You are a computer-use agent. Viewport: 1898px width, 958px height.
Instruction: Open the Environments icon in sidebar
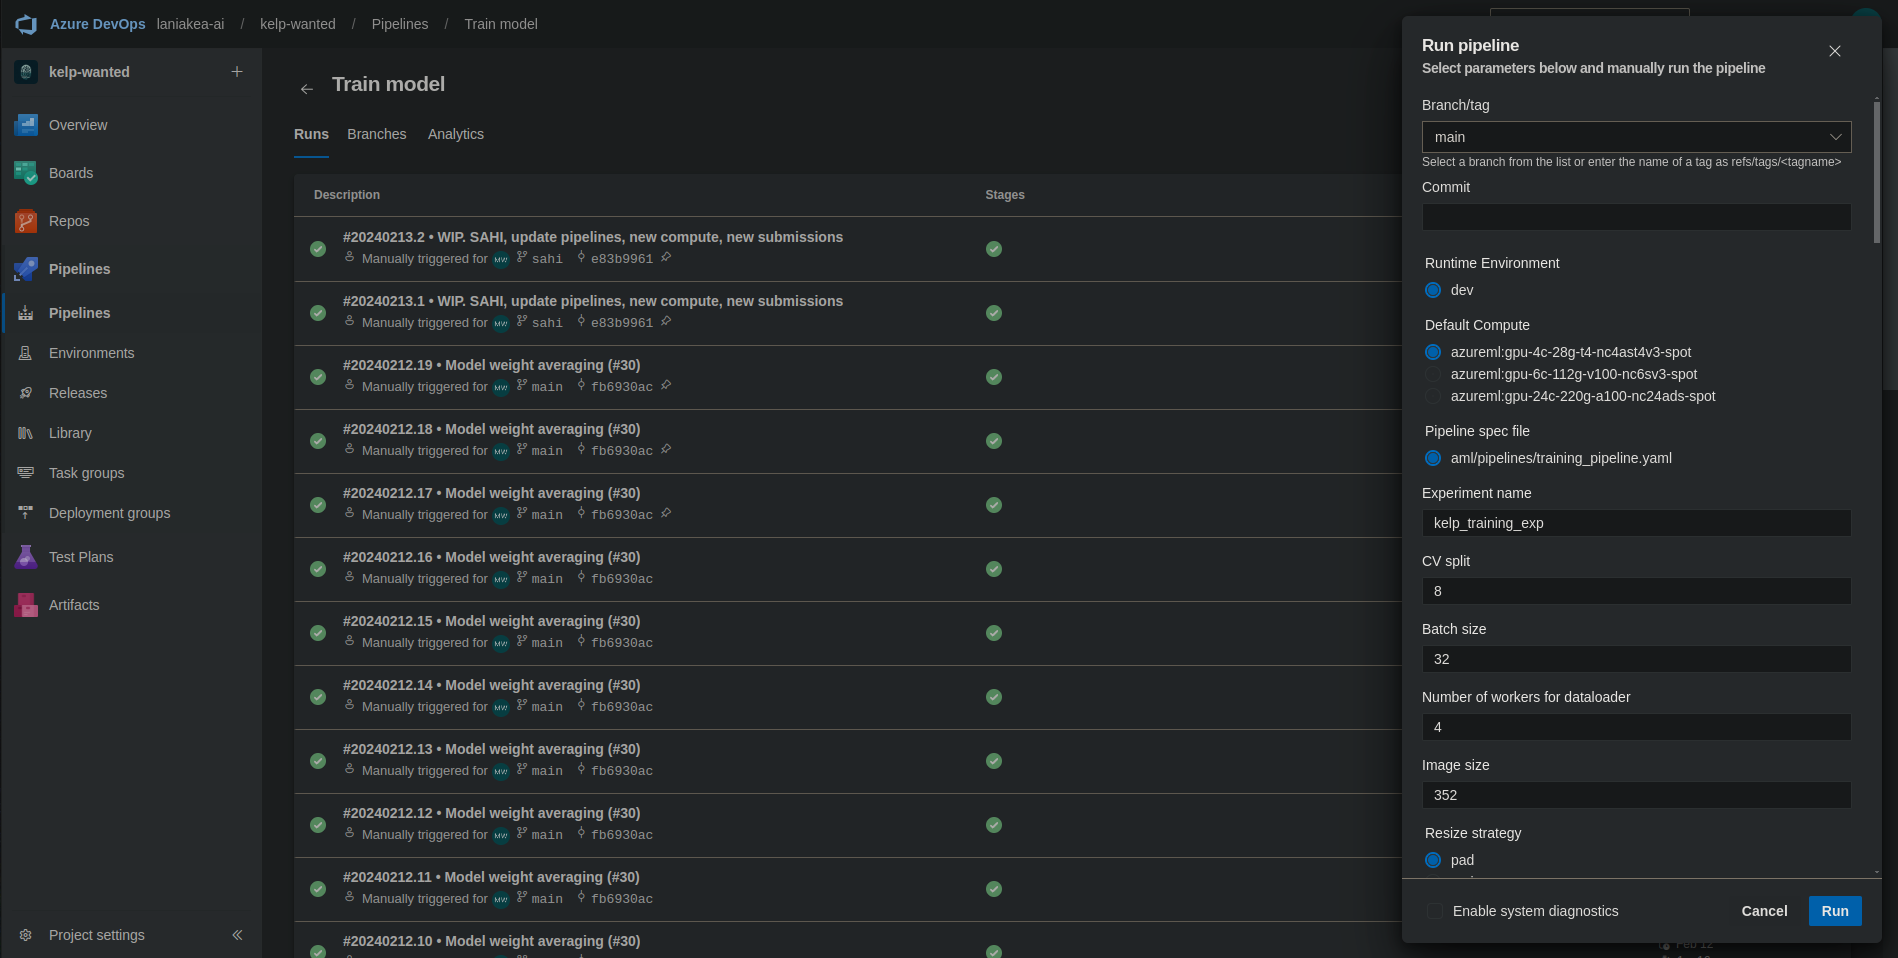tap(26, 353)
